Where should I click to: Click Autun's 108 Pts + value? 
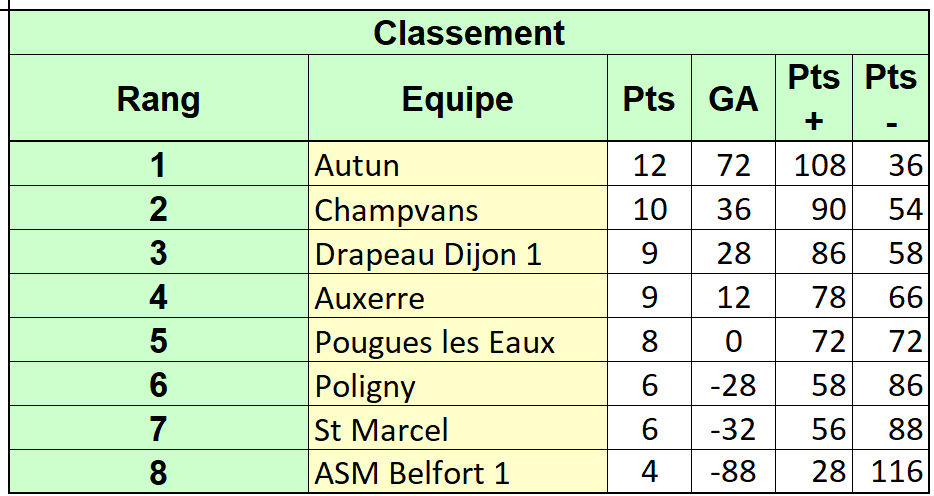[x=814, y=164]
